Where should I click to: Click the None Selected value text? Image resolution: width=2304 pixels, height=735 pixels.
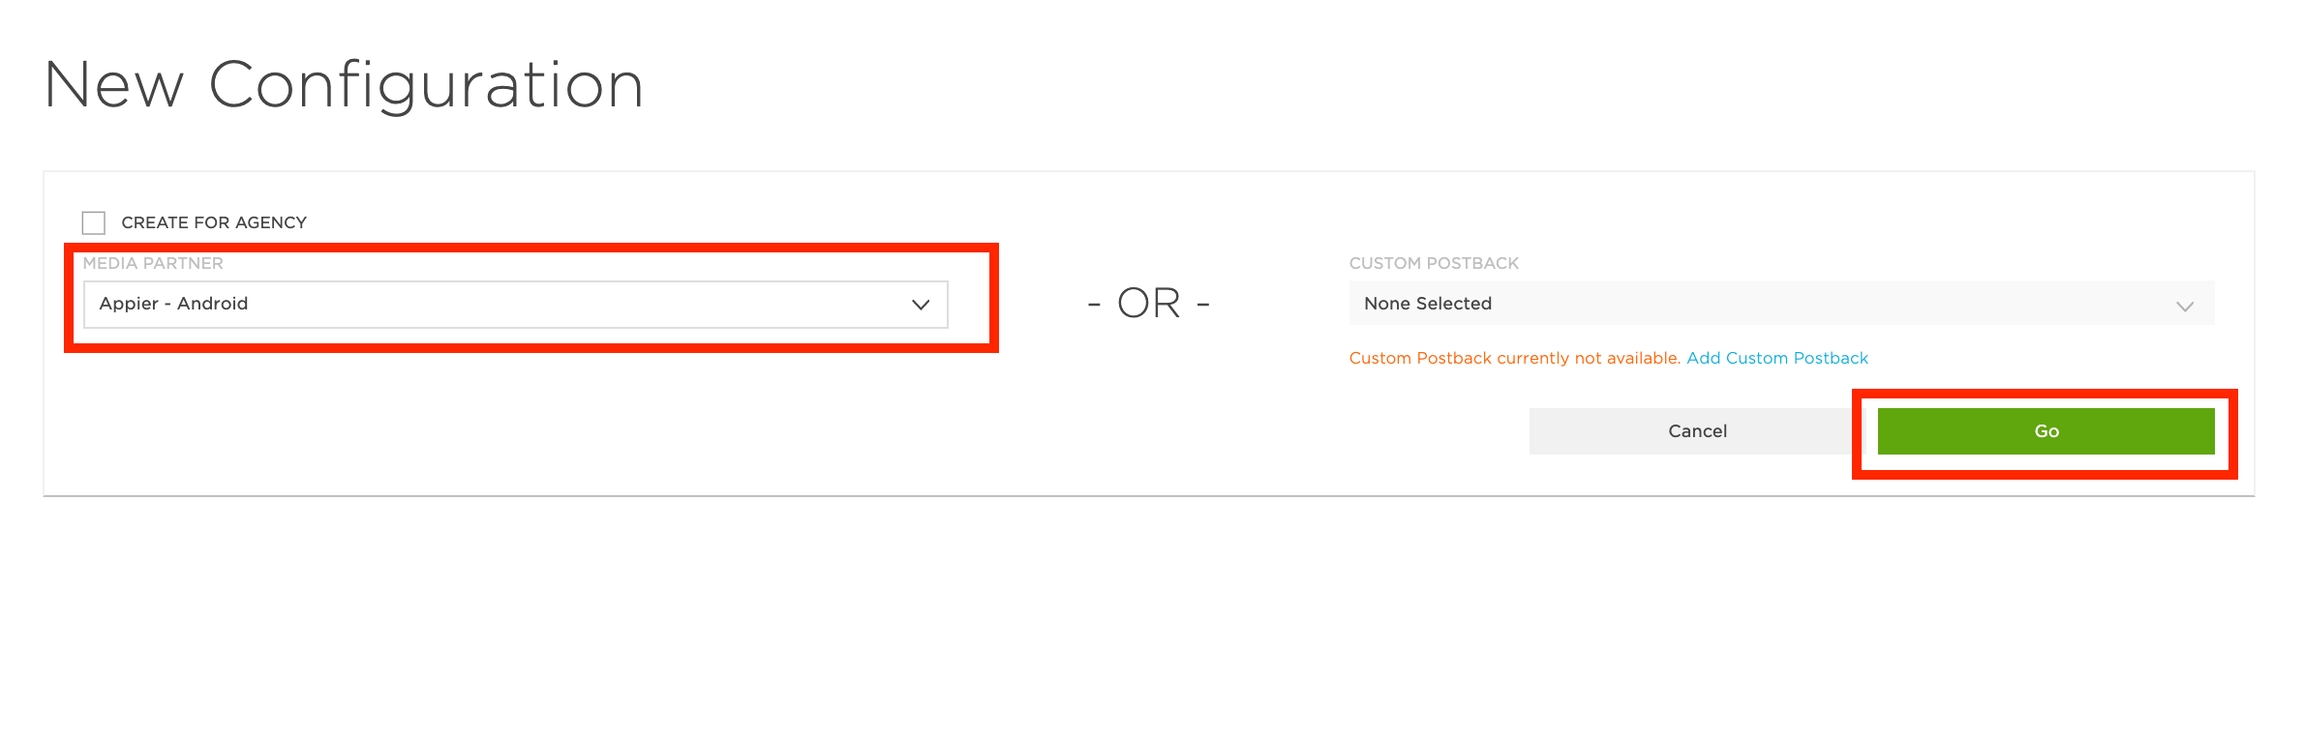pyautogui.click(x=1427, y=304)
